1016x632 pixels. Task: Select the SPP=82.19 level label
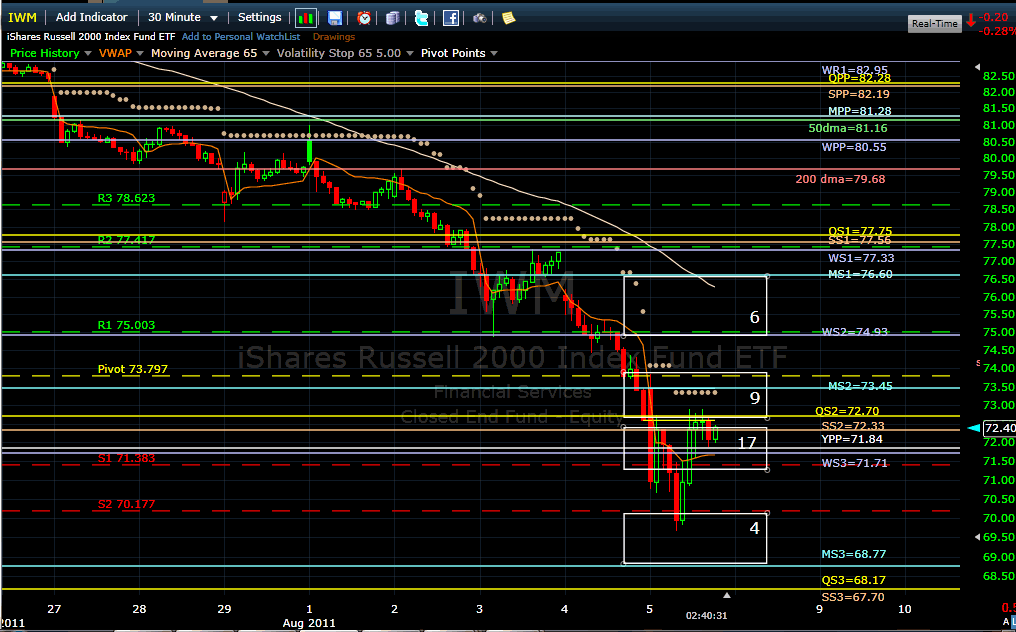pos(859,94)
